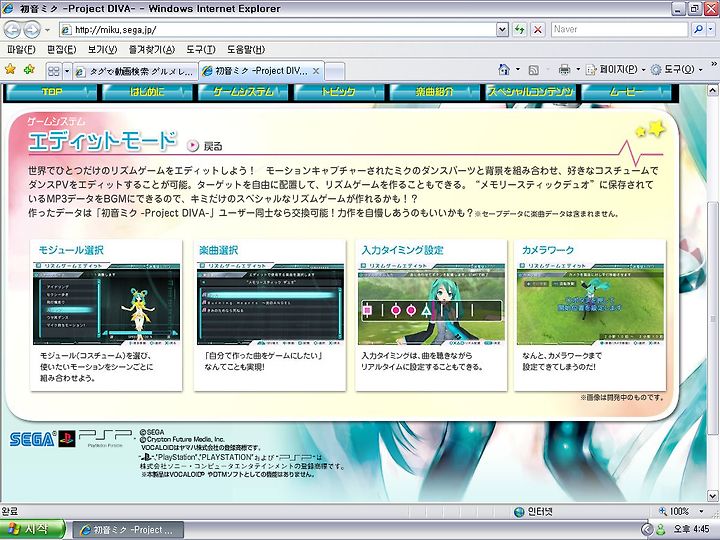
Task: Open the 도구(T) menu
Action: pyautogui.click(x=201, y=49)
